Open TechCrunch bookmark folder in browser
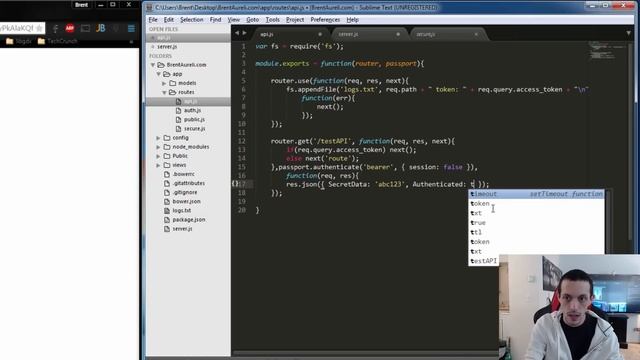This screenshot has width=640, height=360. coord(57,41)
